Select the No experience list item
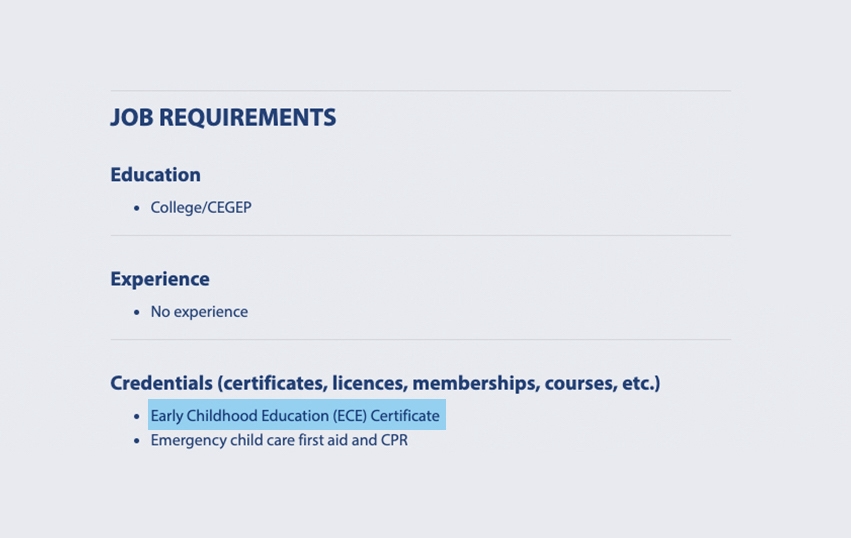Viewport: 851px width, 538px height. click(x=199, y=312)
